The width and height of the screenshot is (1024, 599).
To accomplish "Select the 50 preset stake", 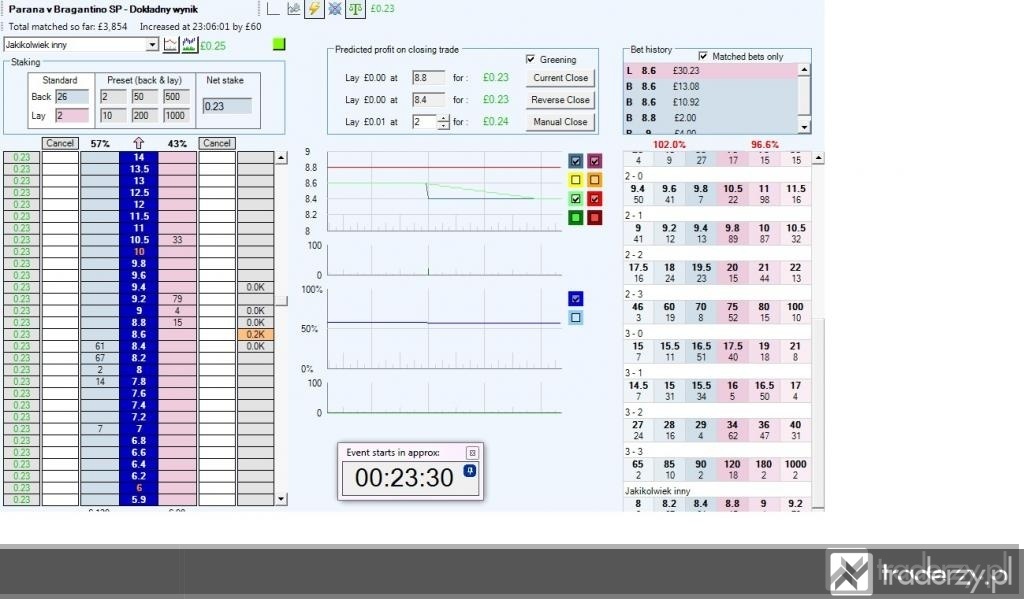I will (144, 97).
